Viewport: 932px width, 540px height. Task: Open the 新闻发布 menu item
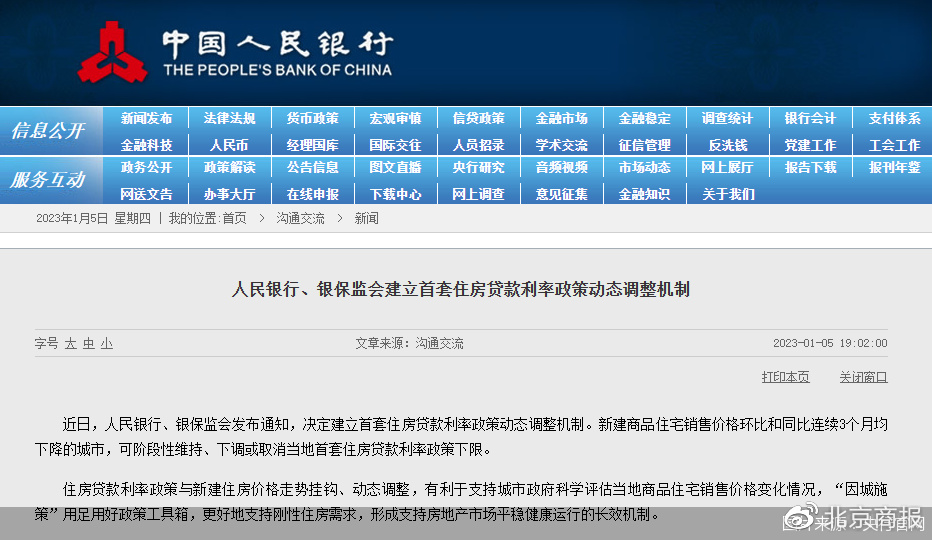tap(146, 118)
